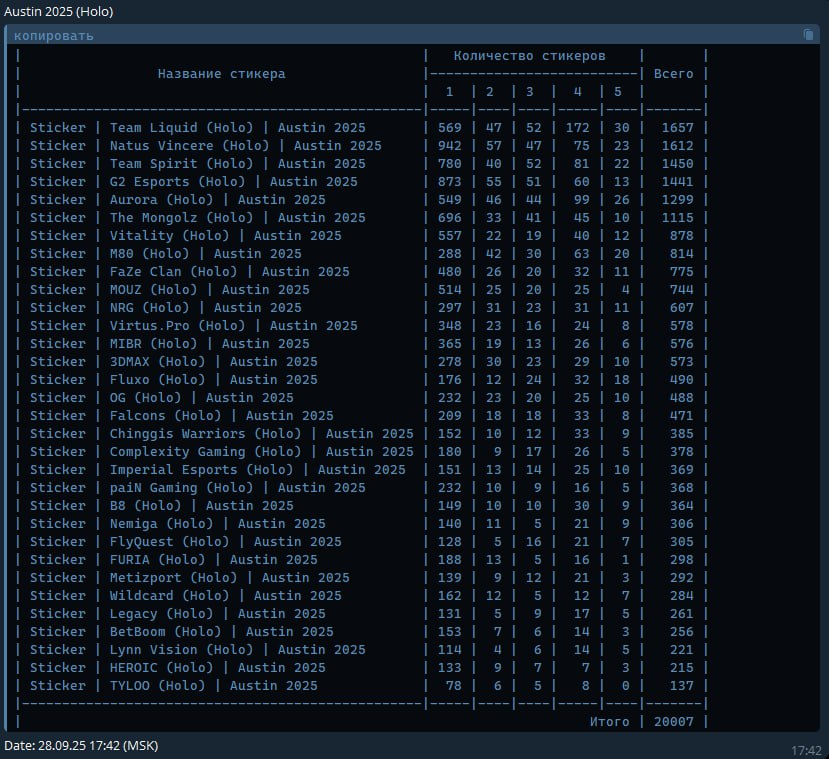The width and height of the screenshot is (829, 759).
Task: Select the B8 (Holo) row name
Action: (x=161, y=505)
